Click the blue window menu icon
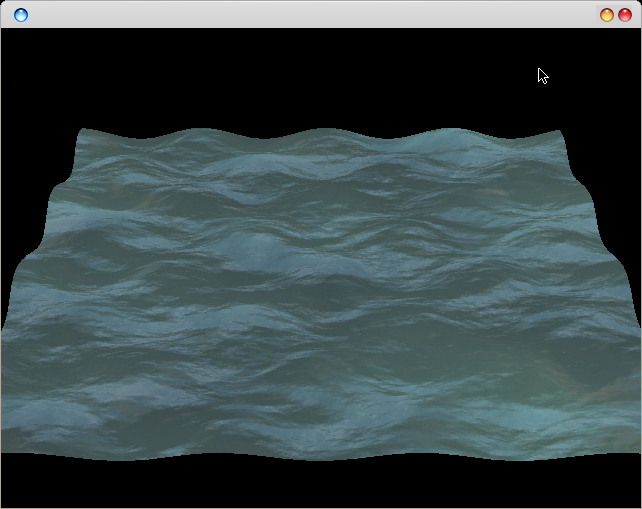The height and width of the screenshot is (509, 642). click(20, 15)
